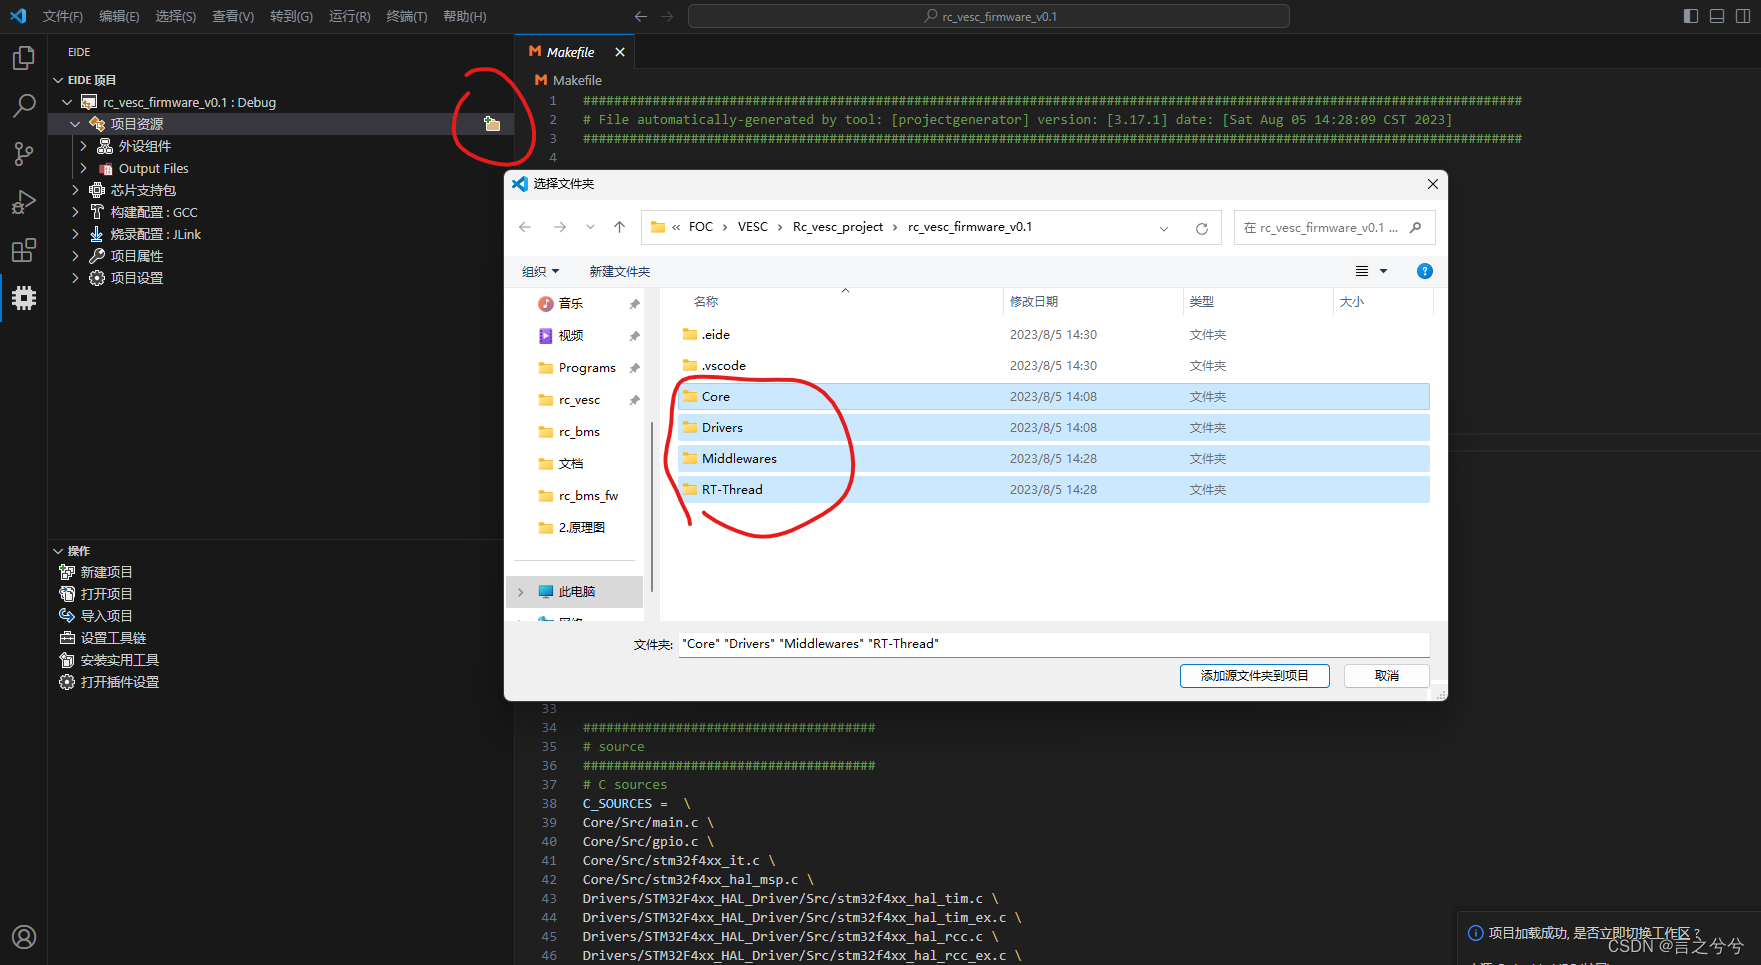This screenshot has width=1761, height=965.
Task: Click the 取消 button in the dialog
Action: 1386,675
